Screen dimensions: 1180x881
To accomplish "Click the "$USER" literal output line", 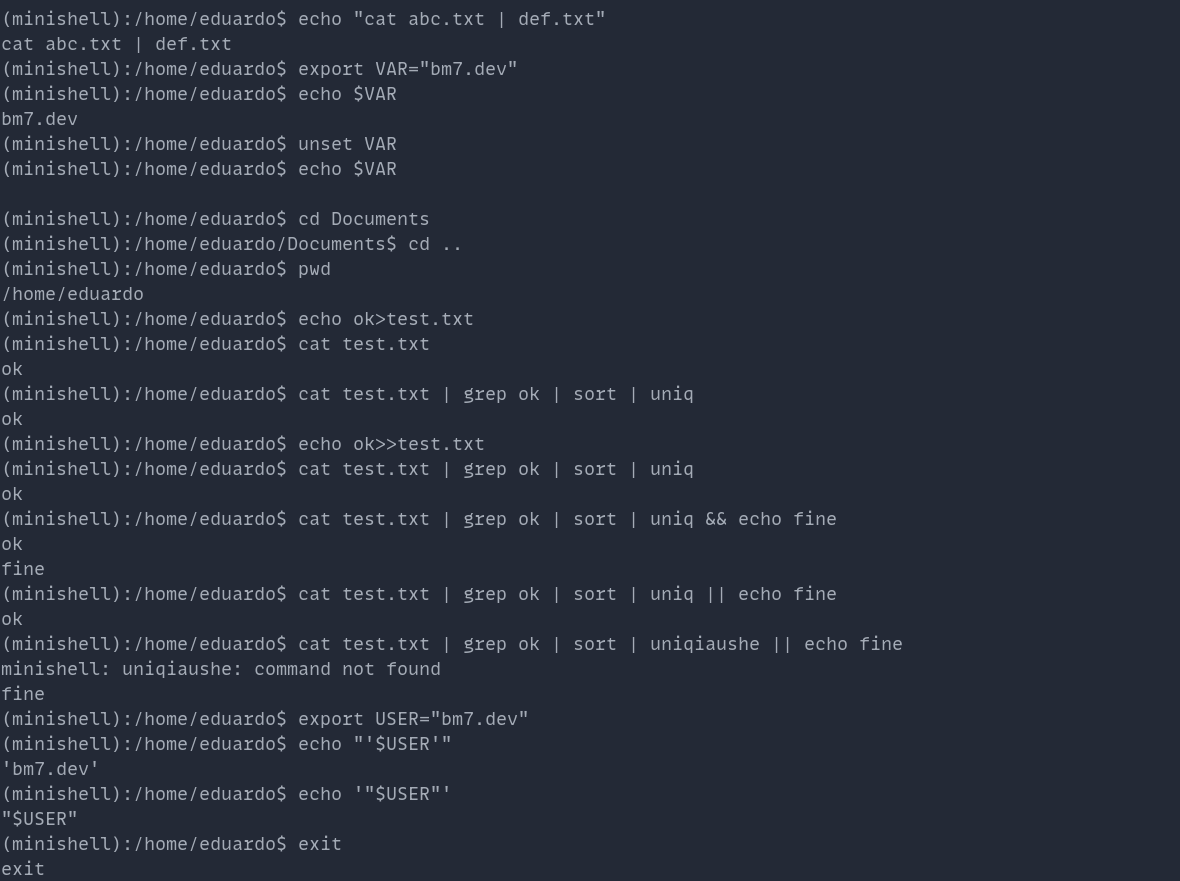I will [x=40, y=819].
